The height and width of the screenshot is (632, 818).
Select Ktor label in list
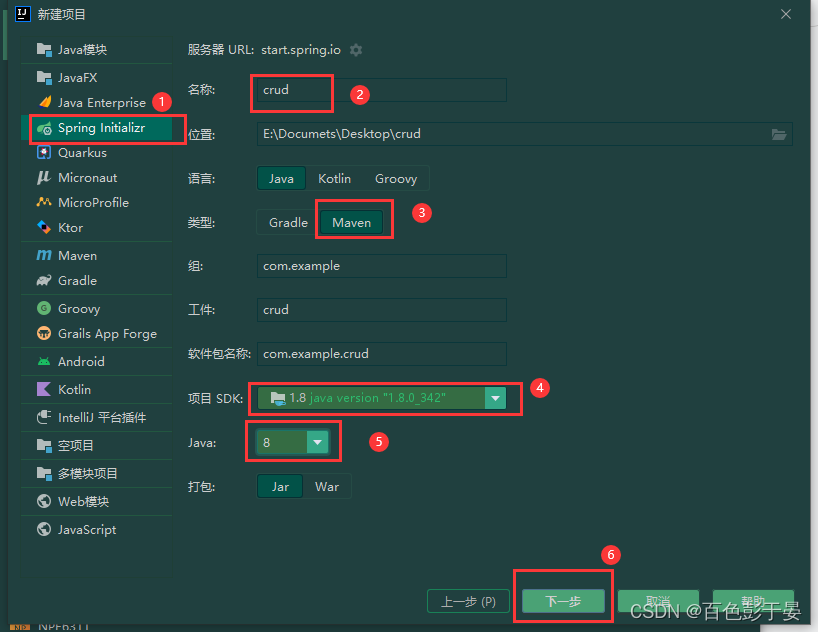click(x=70, y=228)
